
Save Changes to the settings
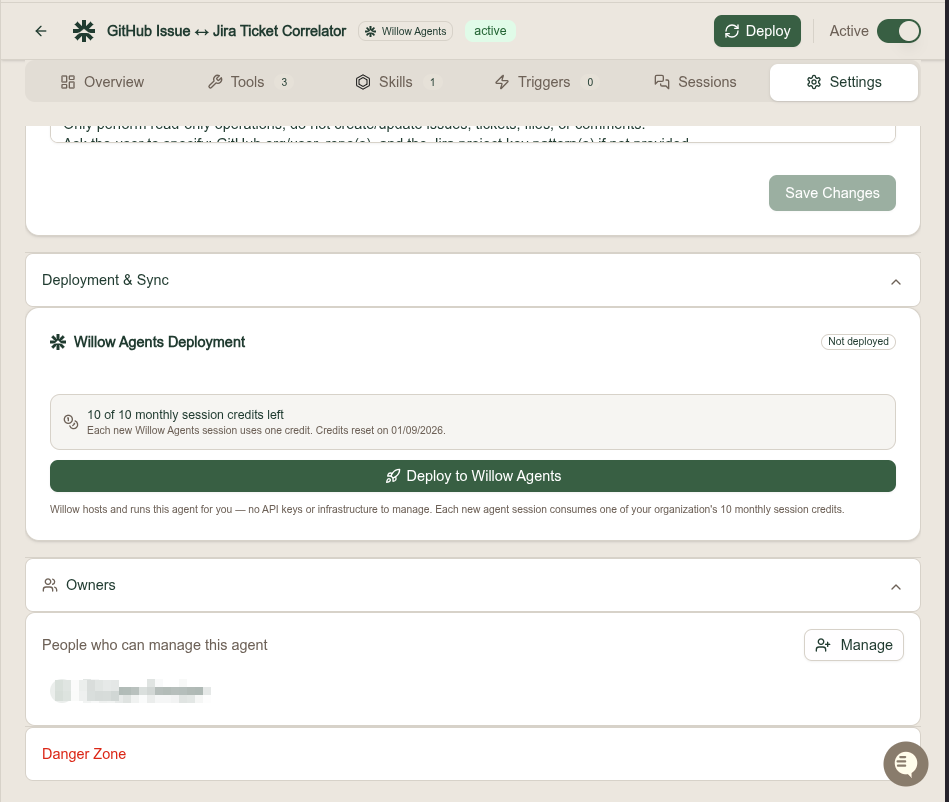pyautogui.click(x=832, y=193)
